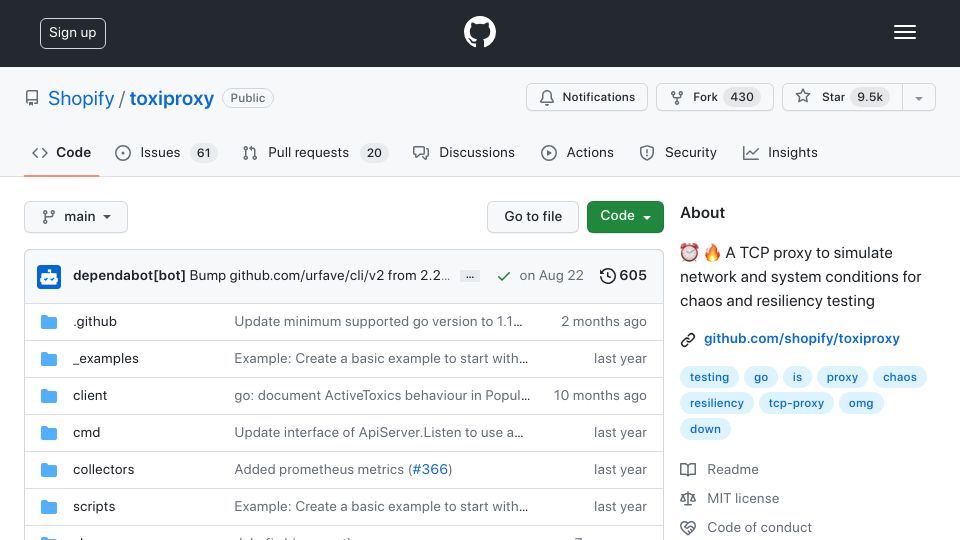Expand the green Code dropdown

tap(625, 217)
